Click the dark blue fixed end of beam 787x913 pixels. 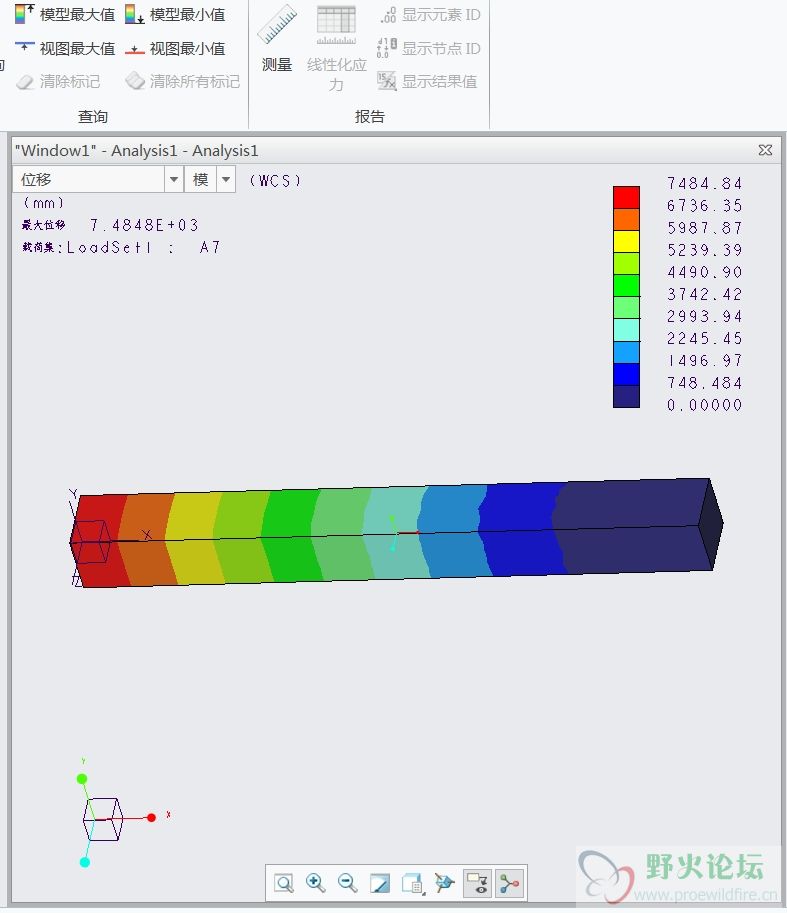click(637, 527)
